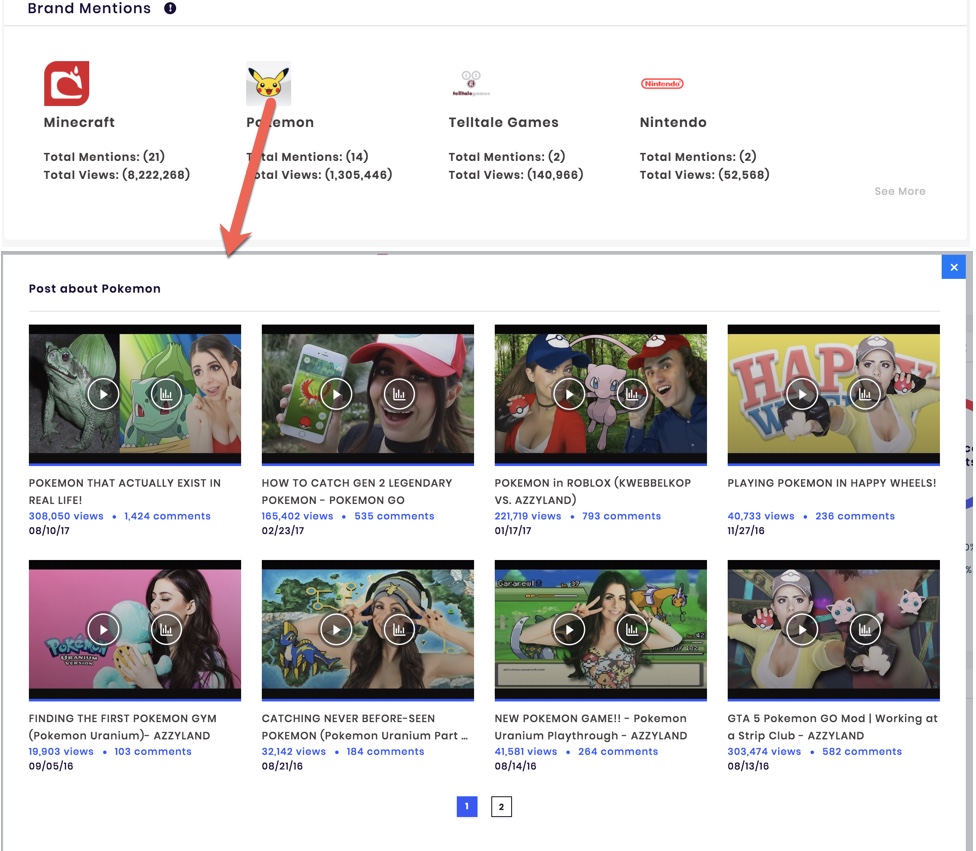Viewport: 976px width, 851px height.
Task: Click the Brand Mentions info icon
Action: (170, 8)
